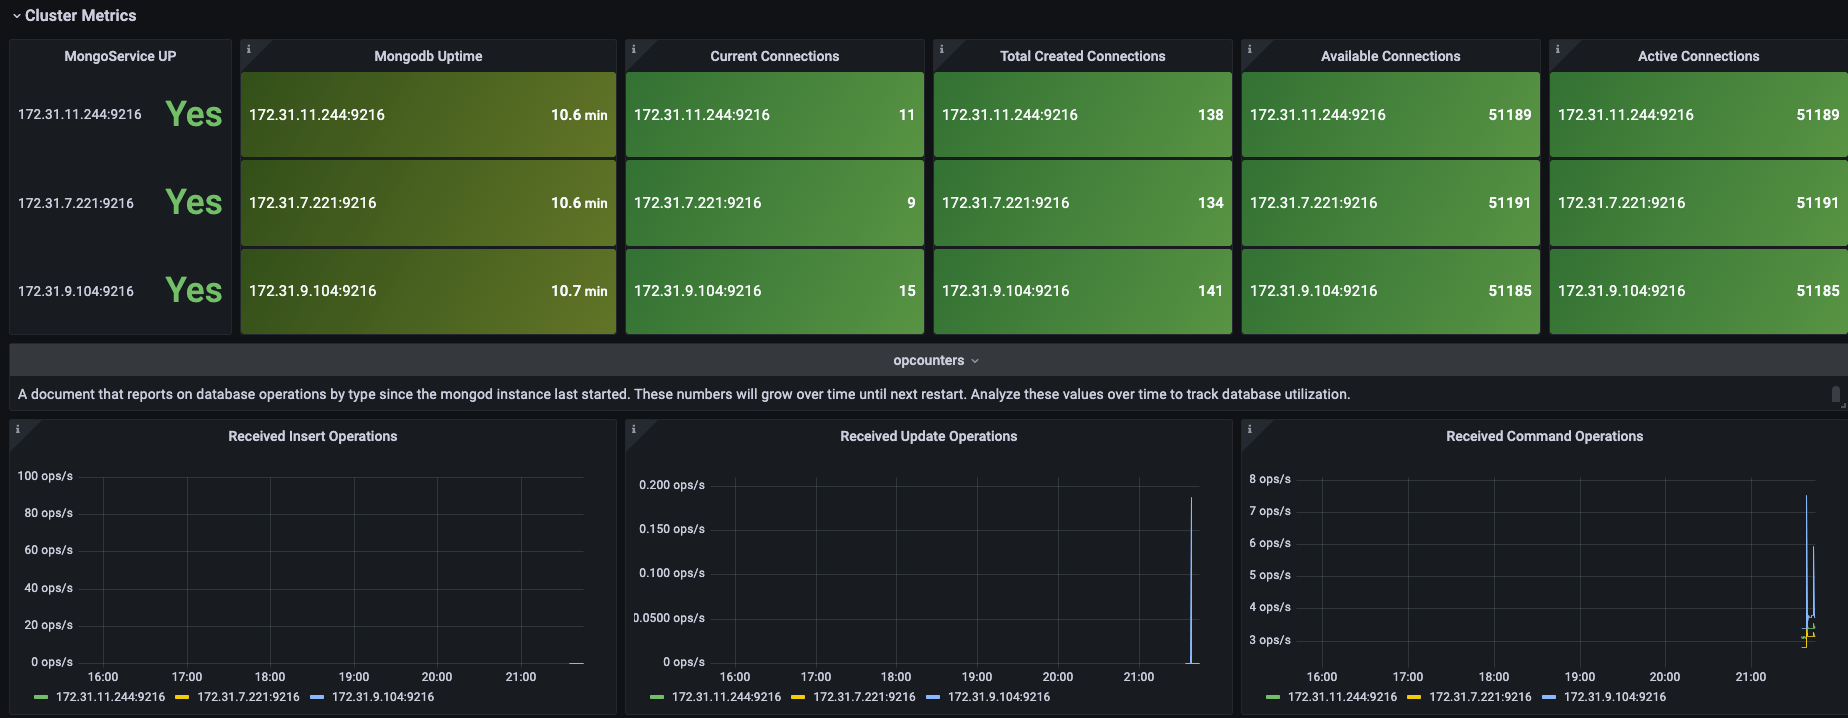
Task: Toggle 172.31.11.244:9216 series in Insert Operations legend
Action: (x=110, y=697)
